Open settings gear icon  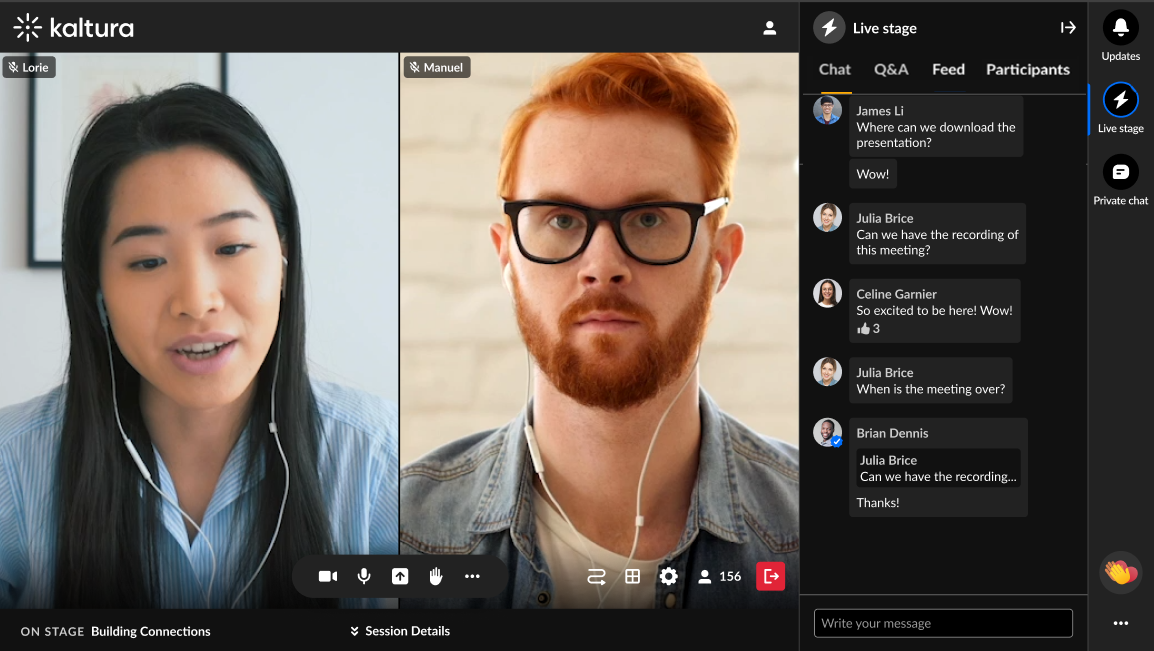668,577
